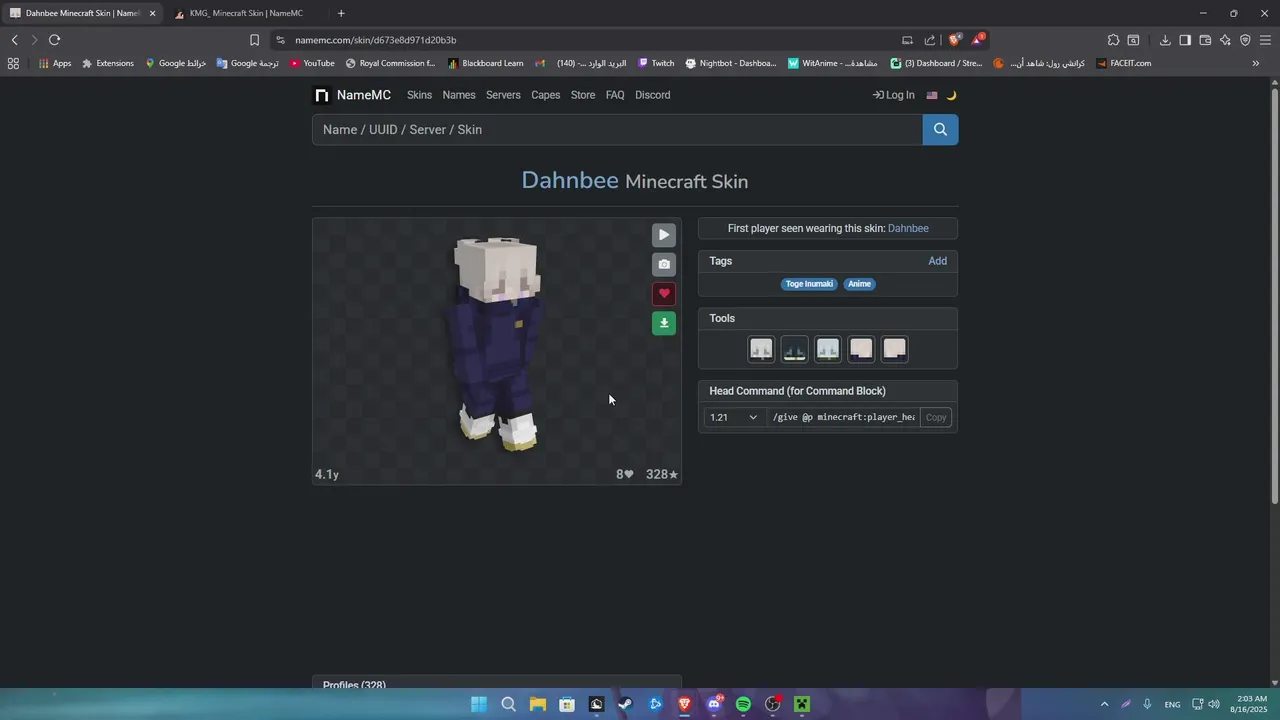1280x720 pixels.
Task: Play the skin animation
Action: (664, 235)
